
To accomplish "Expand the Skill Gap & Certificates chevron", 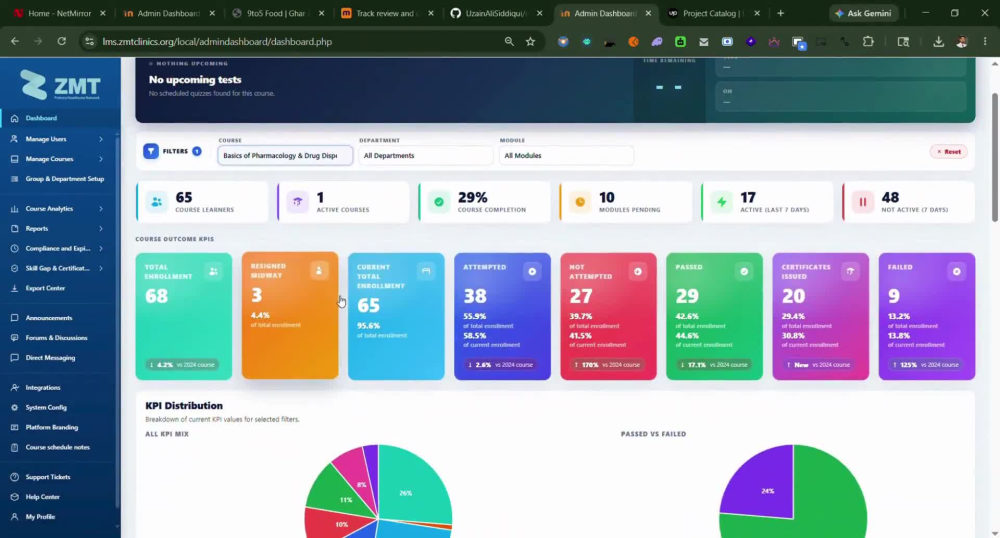I will point(101,268).
